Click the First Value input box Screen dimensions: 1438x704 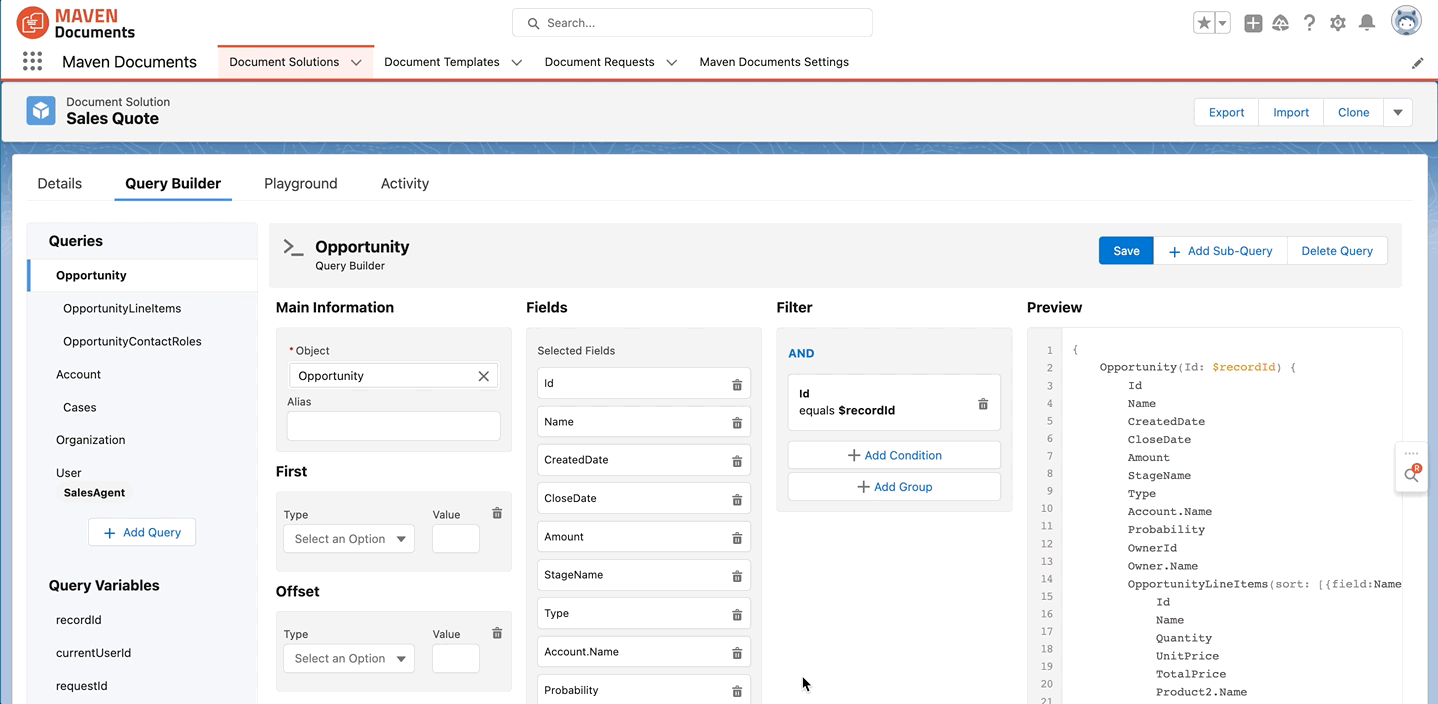[456, 539]
